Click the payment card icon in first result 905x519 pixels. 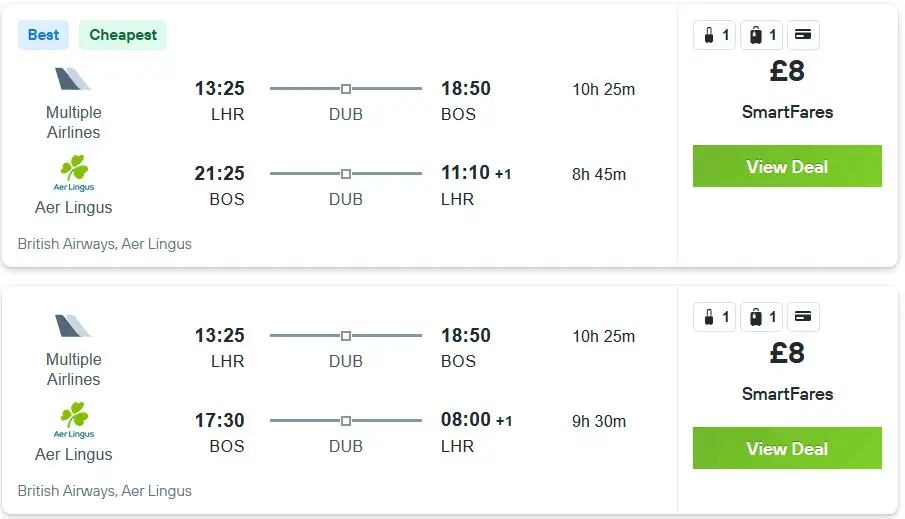803,35
